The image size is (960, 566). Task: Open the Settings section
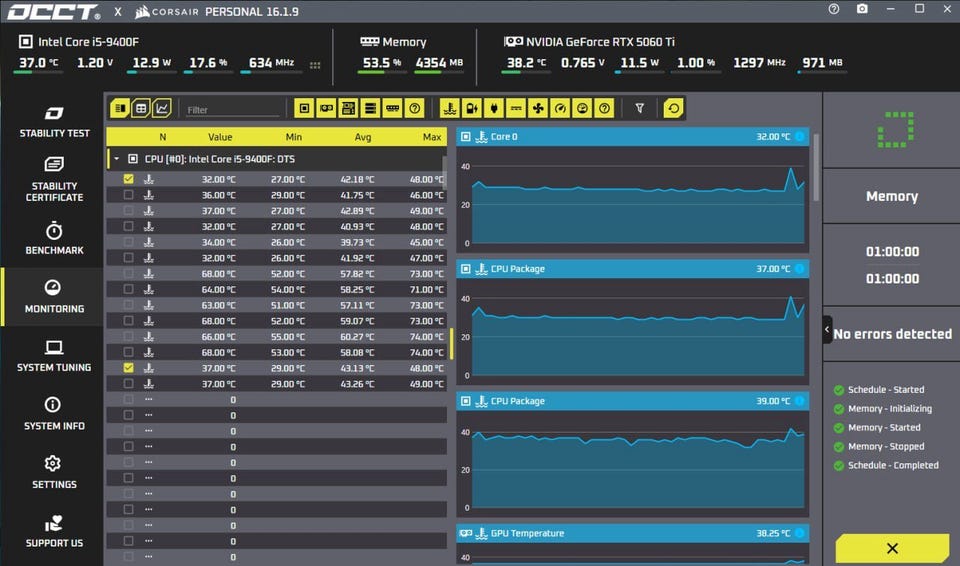(x=54, y=472)
